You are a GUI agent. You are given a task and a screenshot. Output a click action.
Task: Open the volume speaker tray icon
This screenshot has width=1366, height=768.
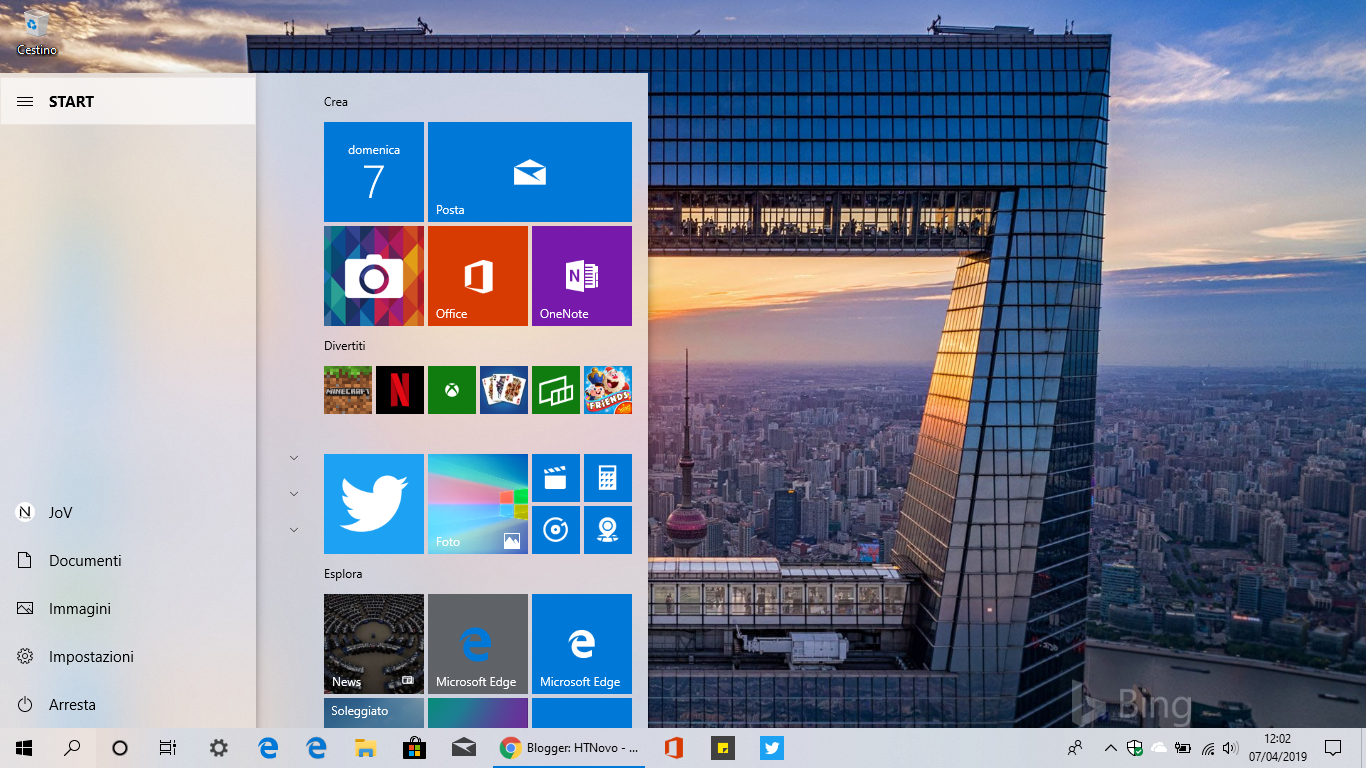(x=1231, y=748)
